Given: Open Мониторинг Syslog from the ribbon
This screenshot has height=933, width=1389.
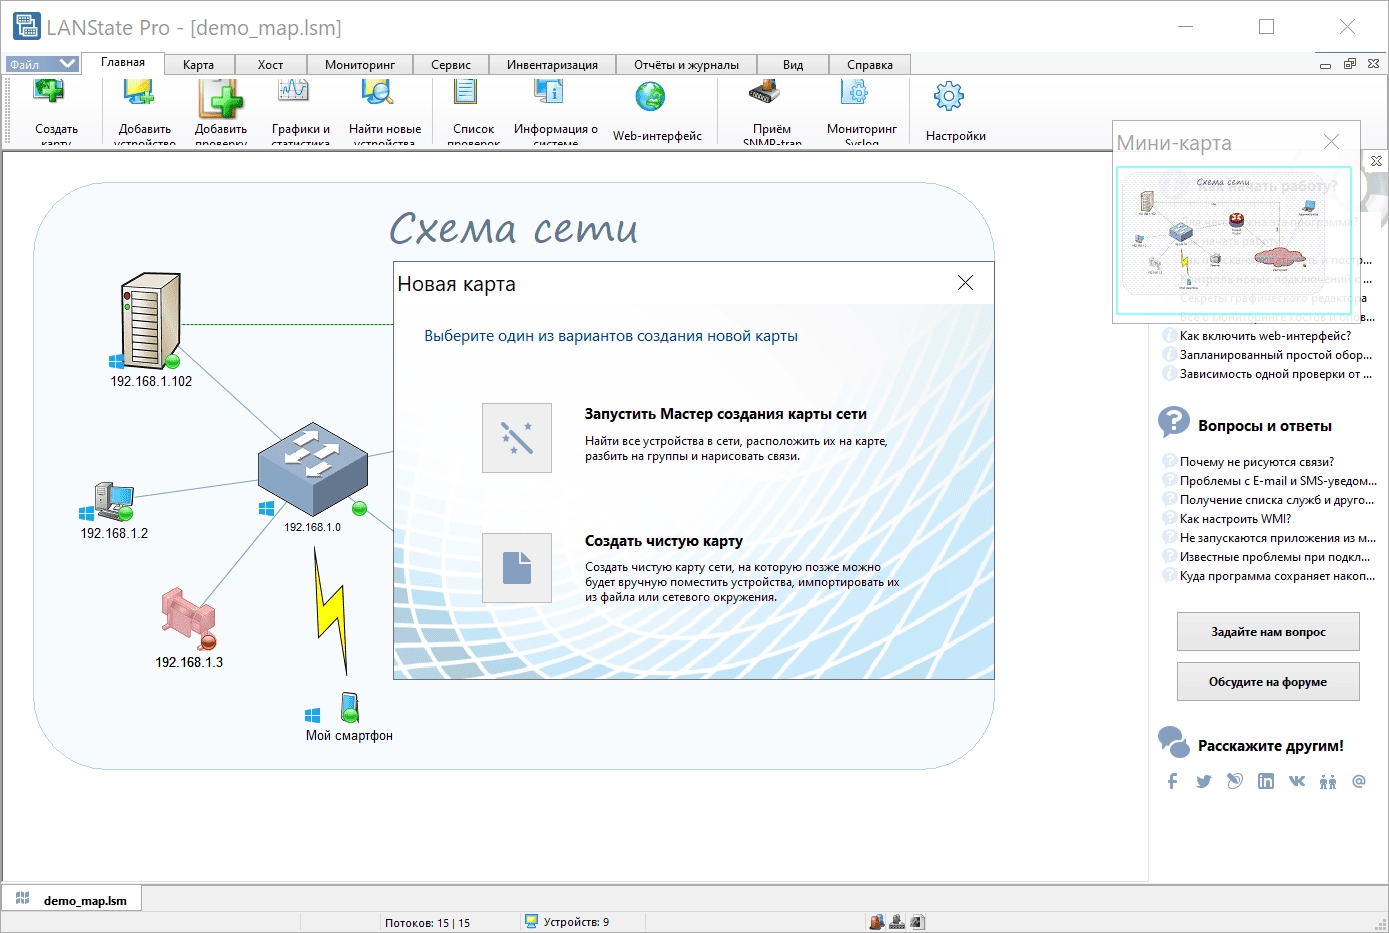Looking at the screenshot, I should tap(855, 91).
